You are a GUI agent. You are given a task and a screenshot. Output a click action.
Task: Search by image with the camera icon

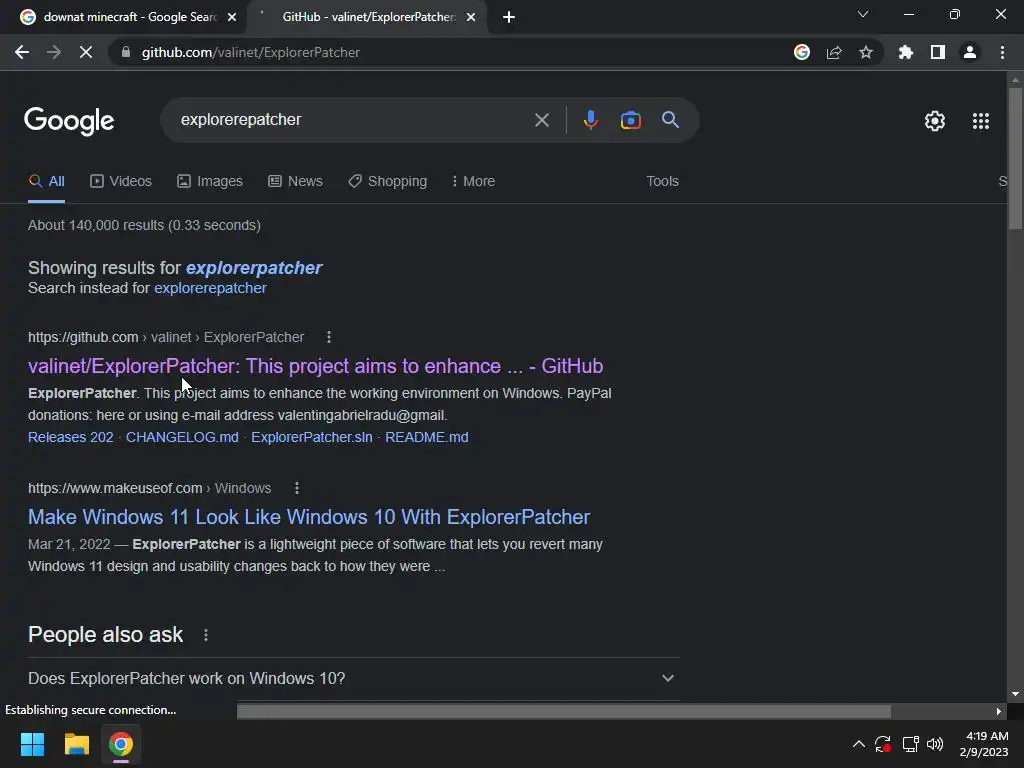(x=630, y=120)
